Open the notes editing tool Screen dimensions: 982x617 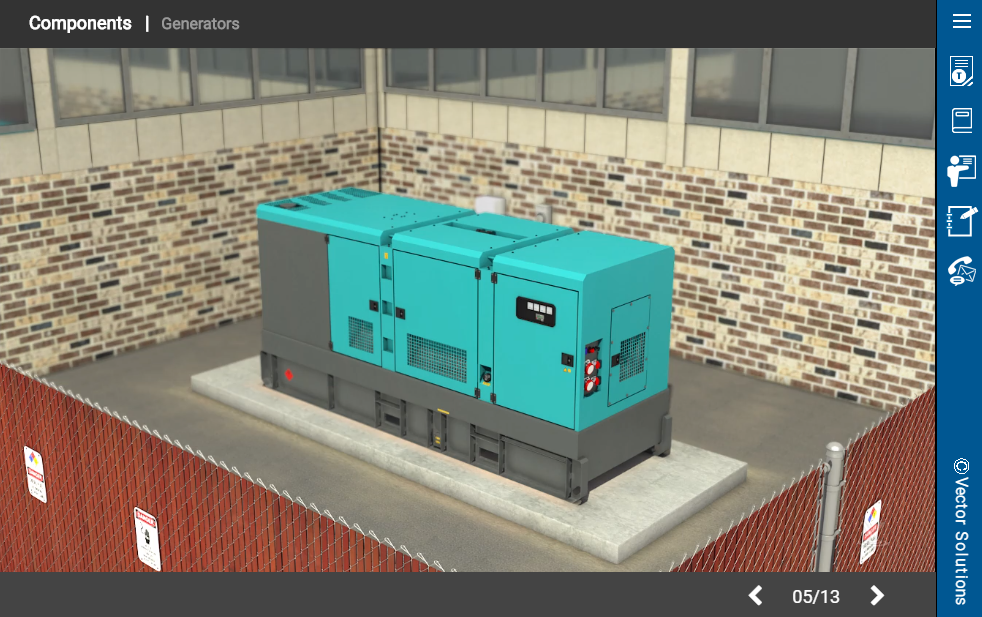coord(961,221)
